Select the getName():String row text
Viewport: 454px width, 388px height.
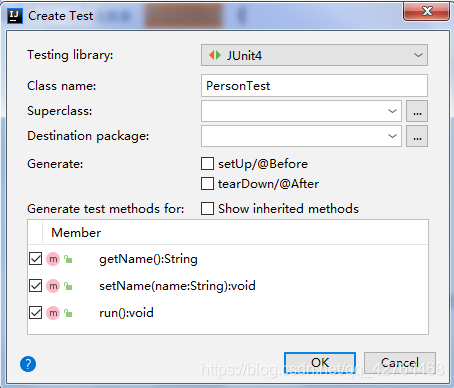[x=148, y=259]
